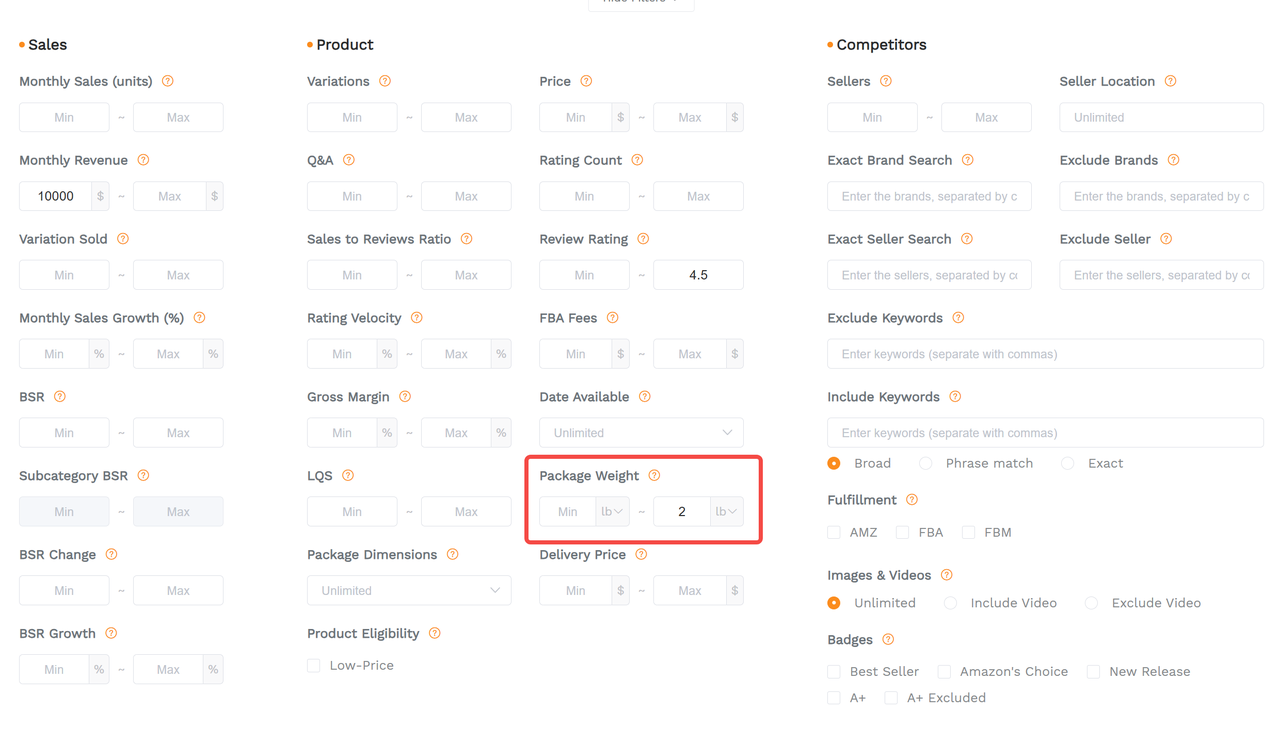Choose the Include Video radio option
Screen dimensions: 1280x729
tap(951, 603)
